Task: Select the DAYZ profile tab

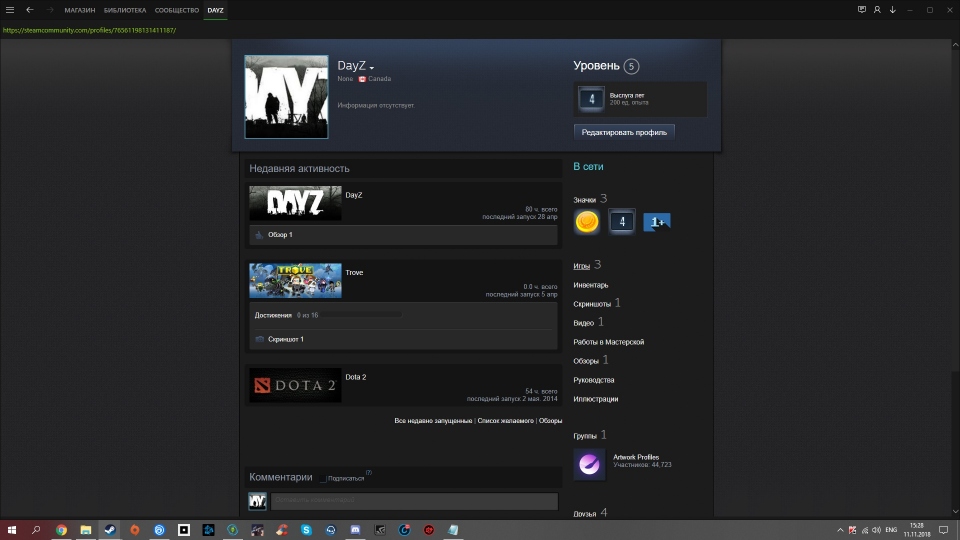Action: tap(216, 10)
